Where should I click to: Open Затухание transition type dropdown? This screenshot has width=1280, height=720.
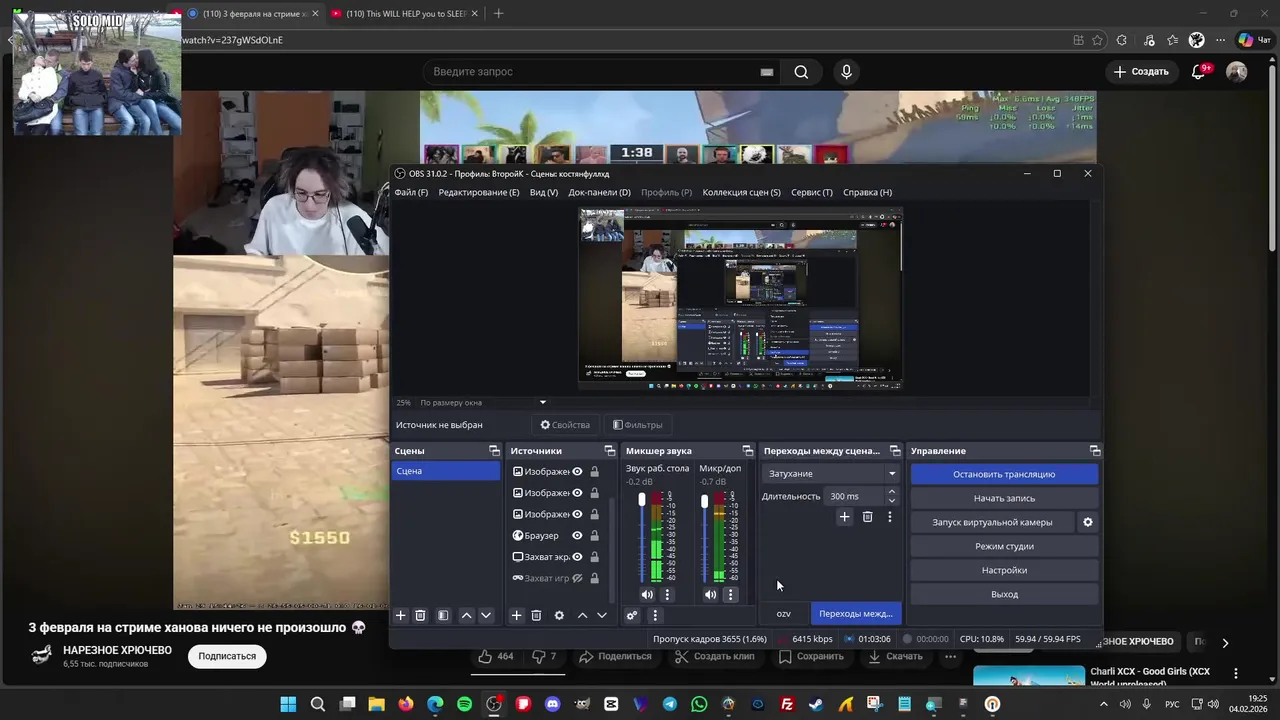(x=831, y=473)
